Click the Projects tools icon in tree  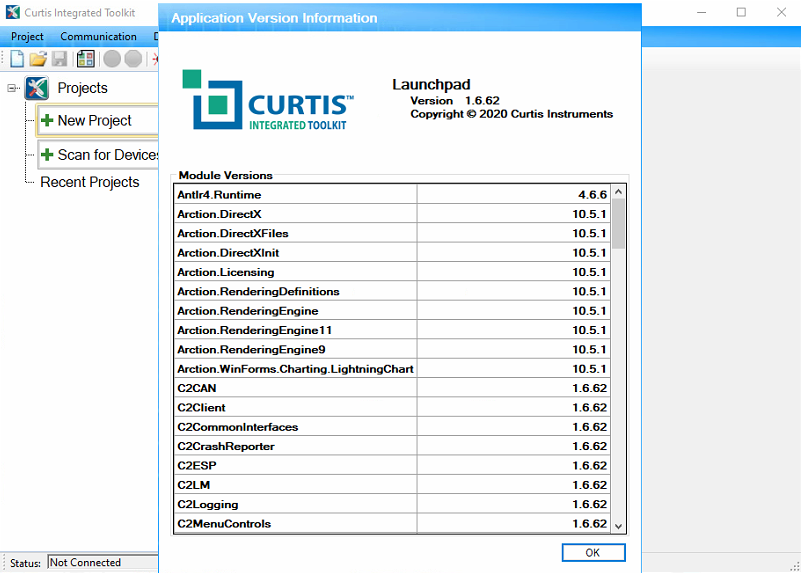pyautogui.click(x=37, y=88)
